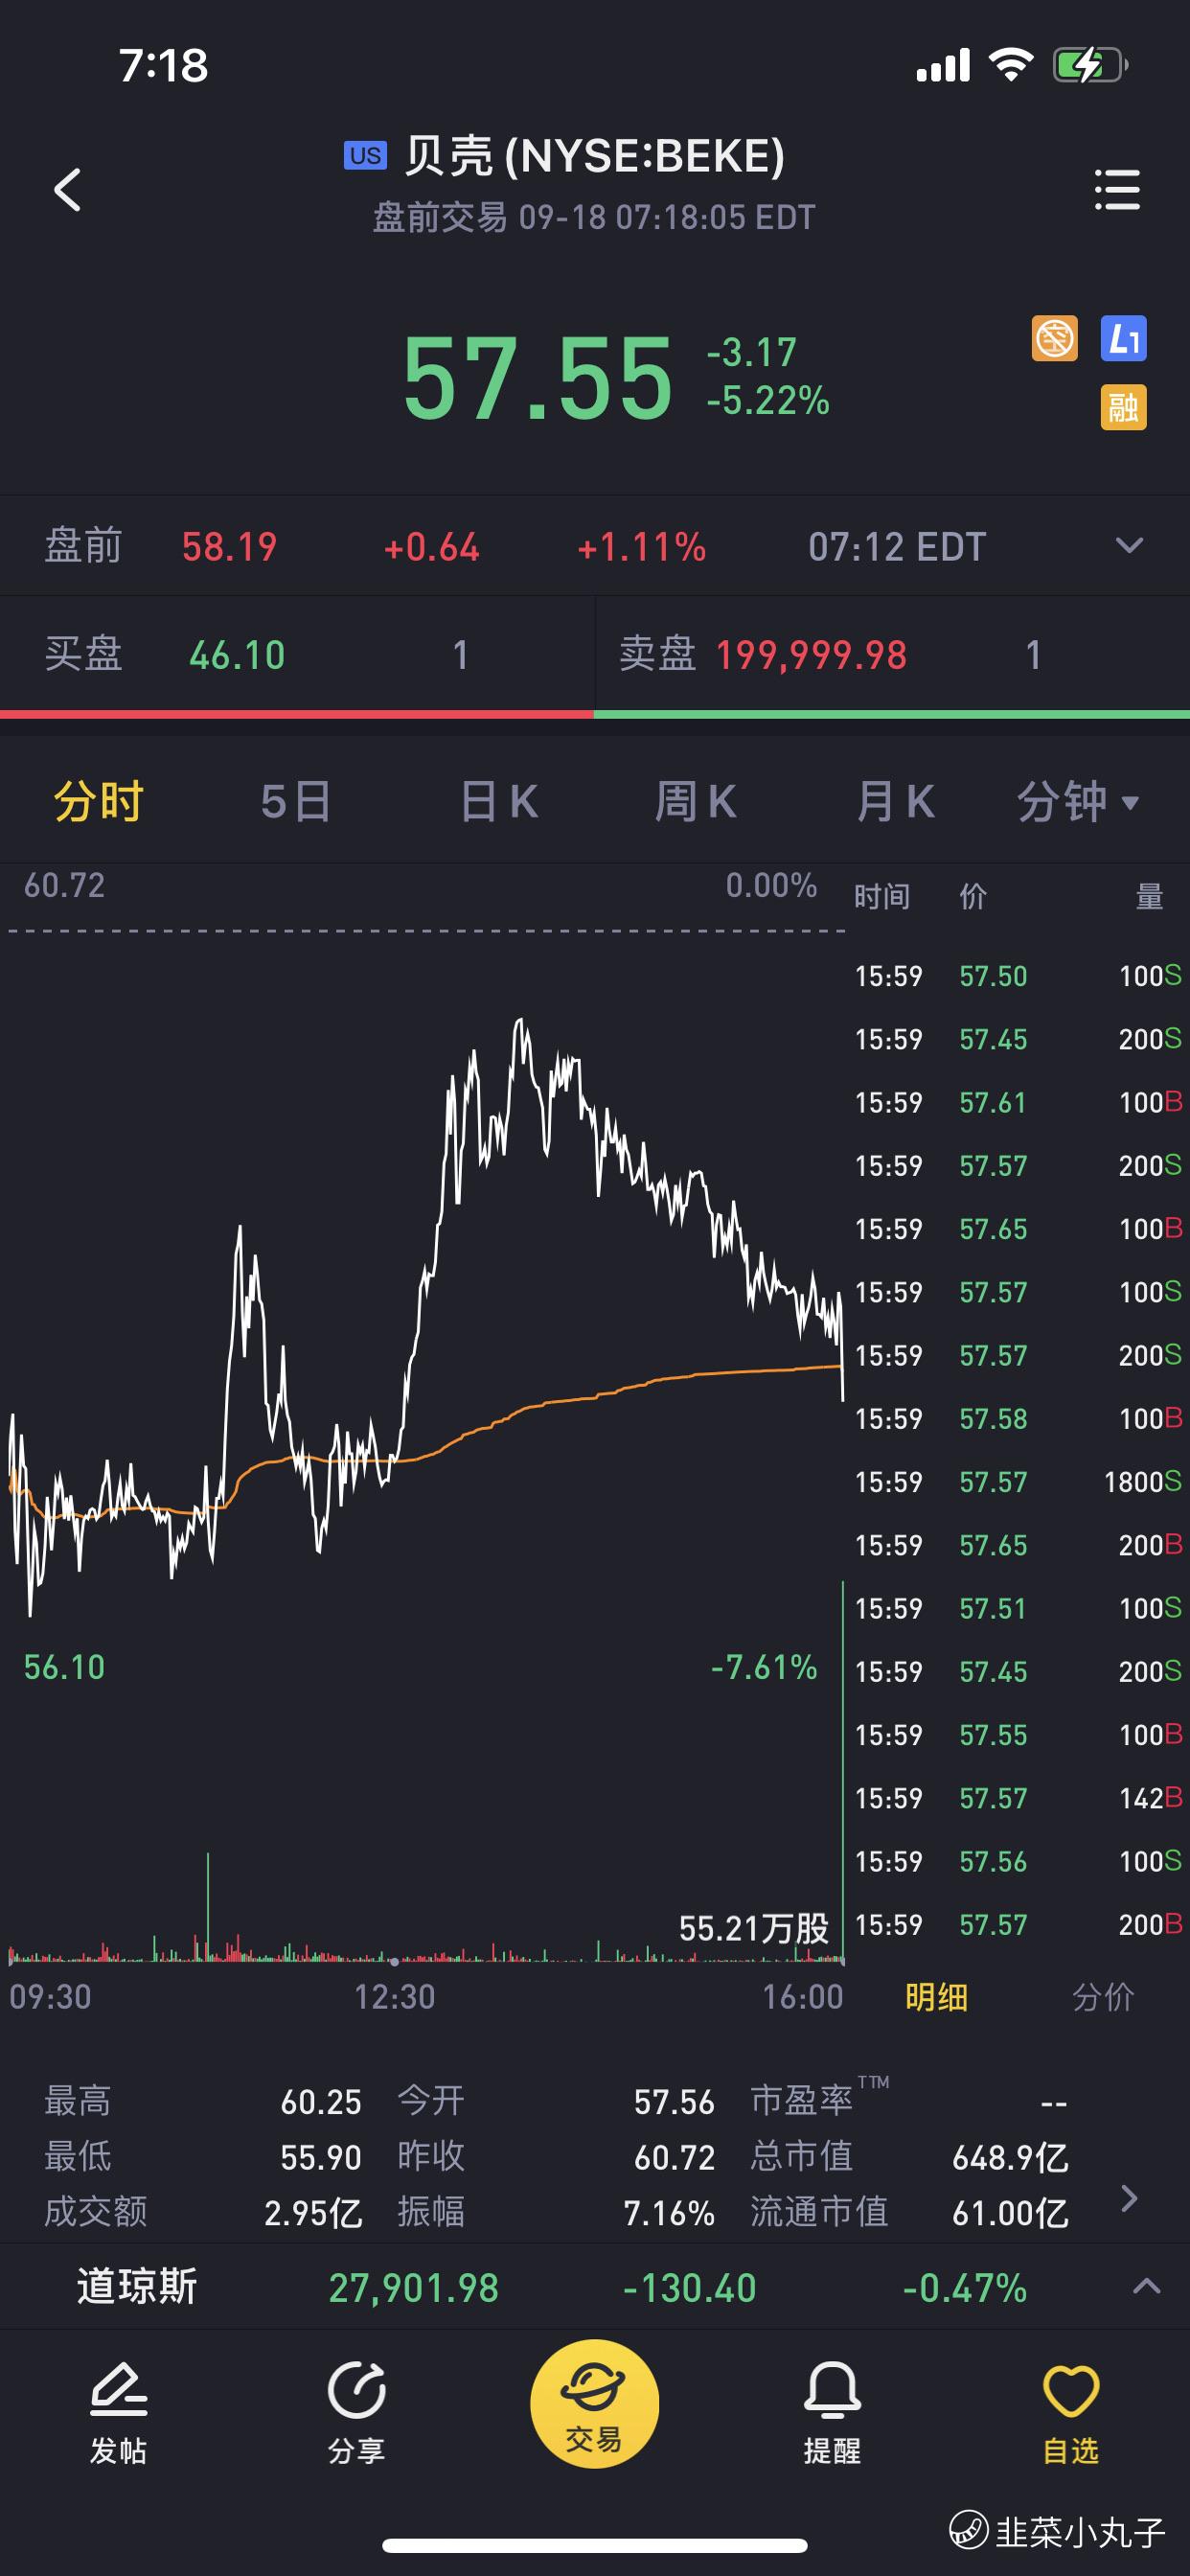Tap the blue US market badge
The width and height of the screenshot is (1190, 2576).
[x=365, y=155]
